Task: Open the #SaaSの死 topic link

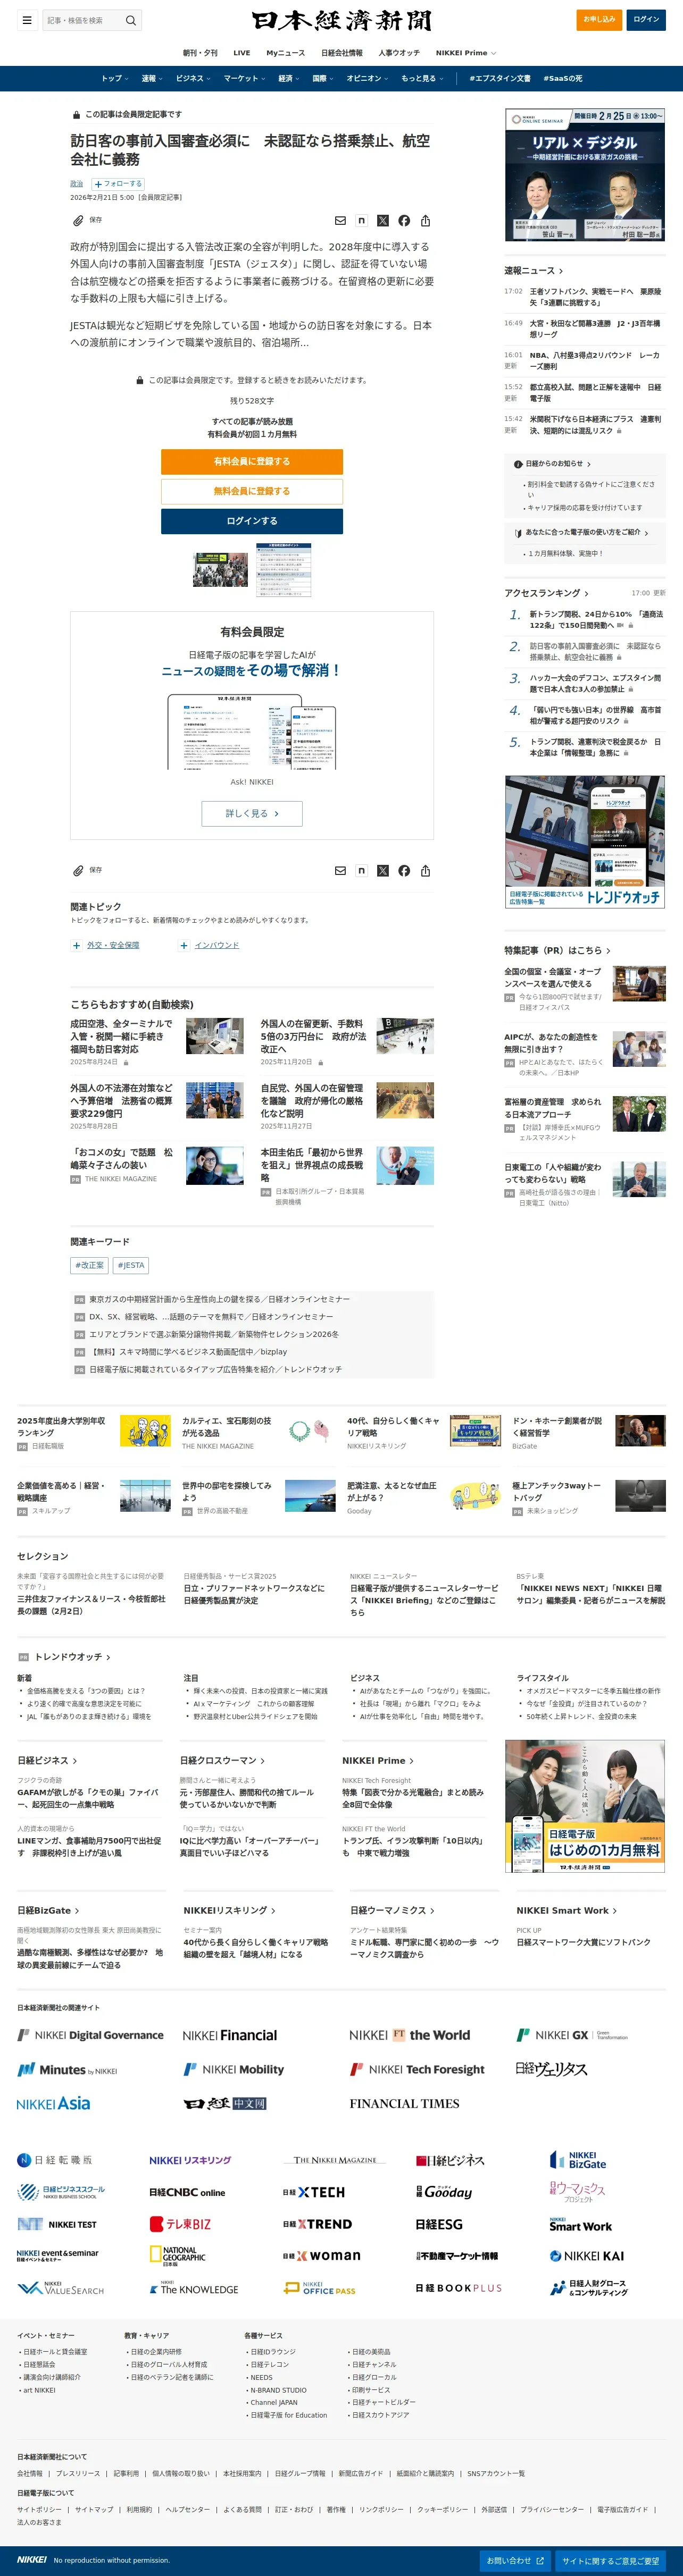Action: [563, 78]
